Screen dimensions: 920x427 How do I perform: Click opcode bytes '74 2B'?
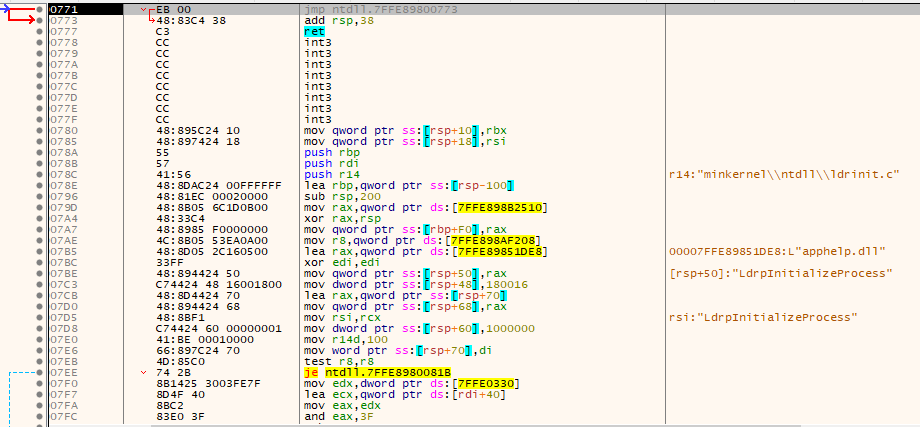coord(174,372)
